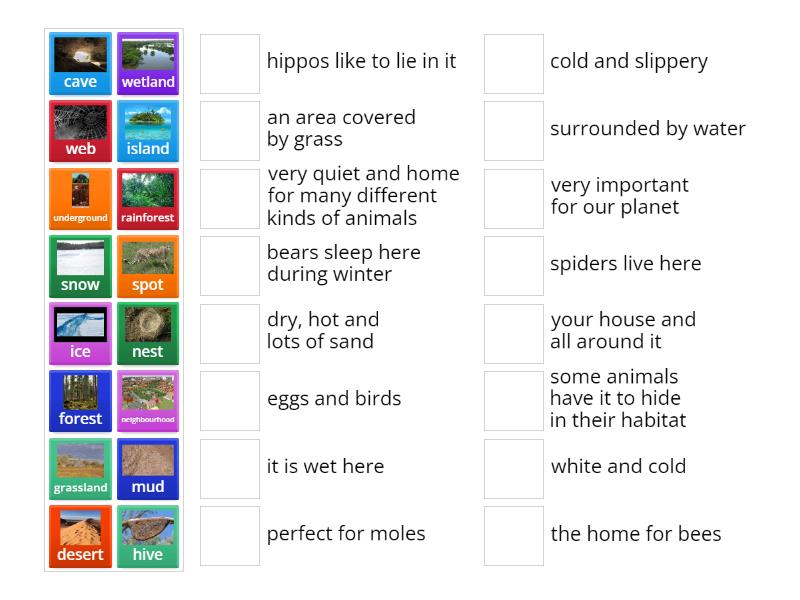Viewport: 800px width, 600px height.
Task: Click the hive image tile
Action: click(x=148, y=536)
